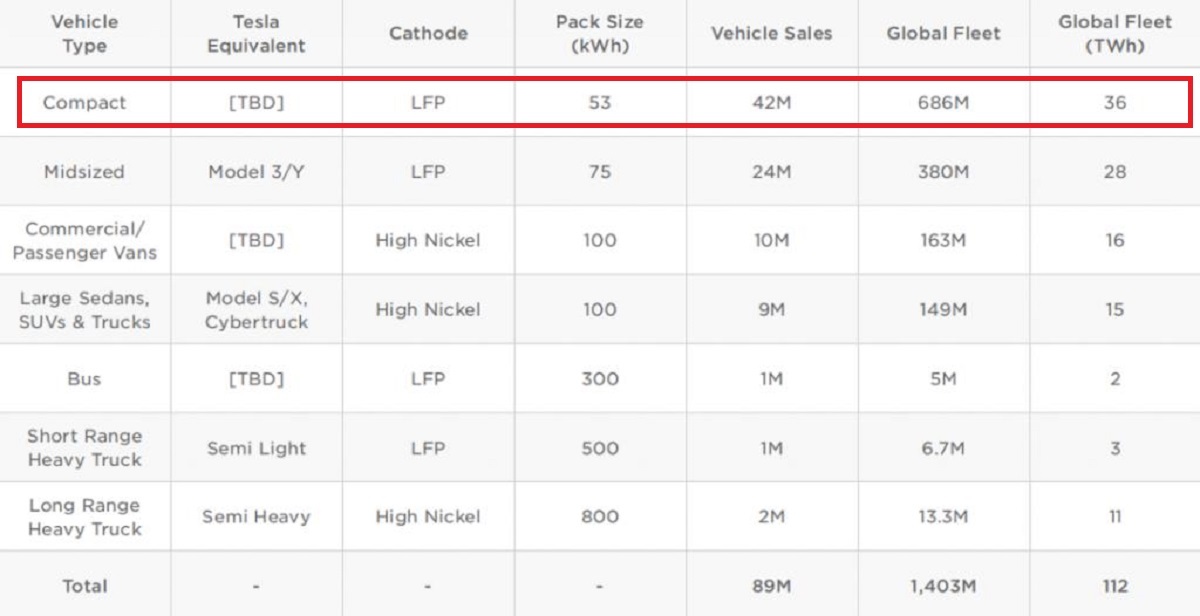The image size is (1200, 616).
Task: Click the Bus row label
Action: (x=84, y=379)
